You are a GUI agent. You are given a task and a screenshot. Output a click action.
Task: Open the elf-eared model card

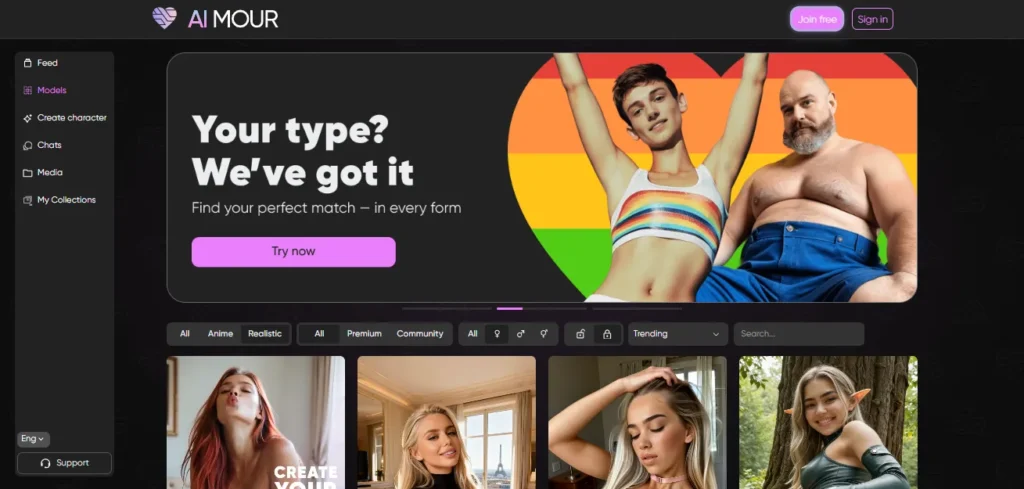pyautogui.click(x=828, y=422)
